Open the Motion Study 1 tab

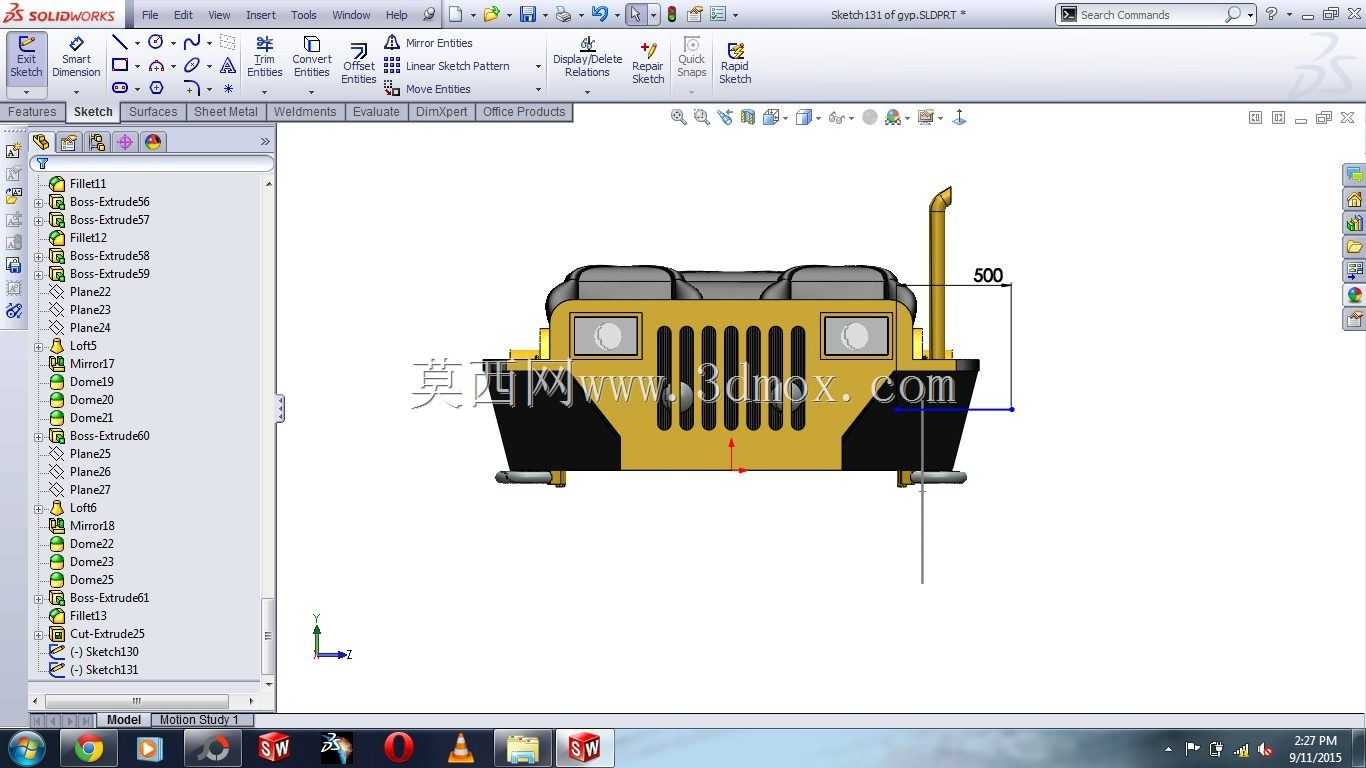coord(199,720)
